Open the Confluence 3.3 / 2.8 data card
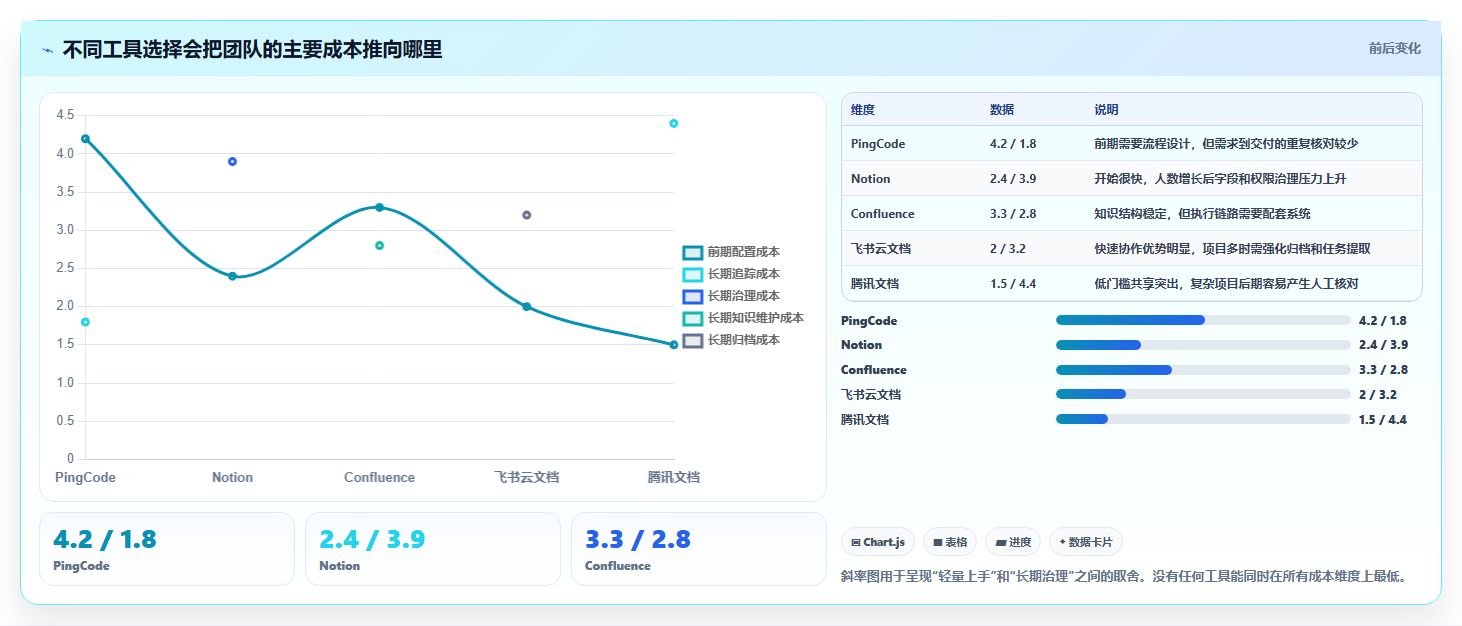Viewport: 1462px width, 626px height. pos(699,548)
